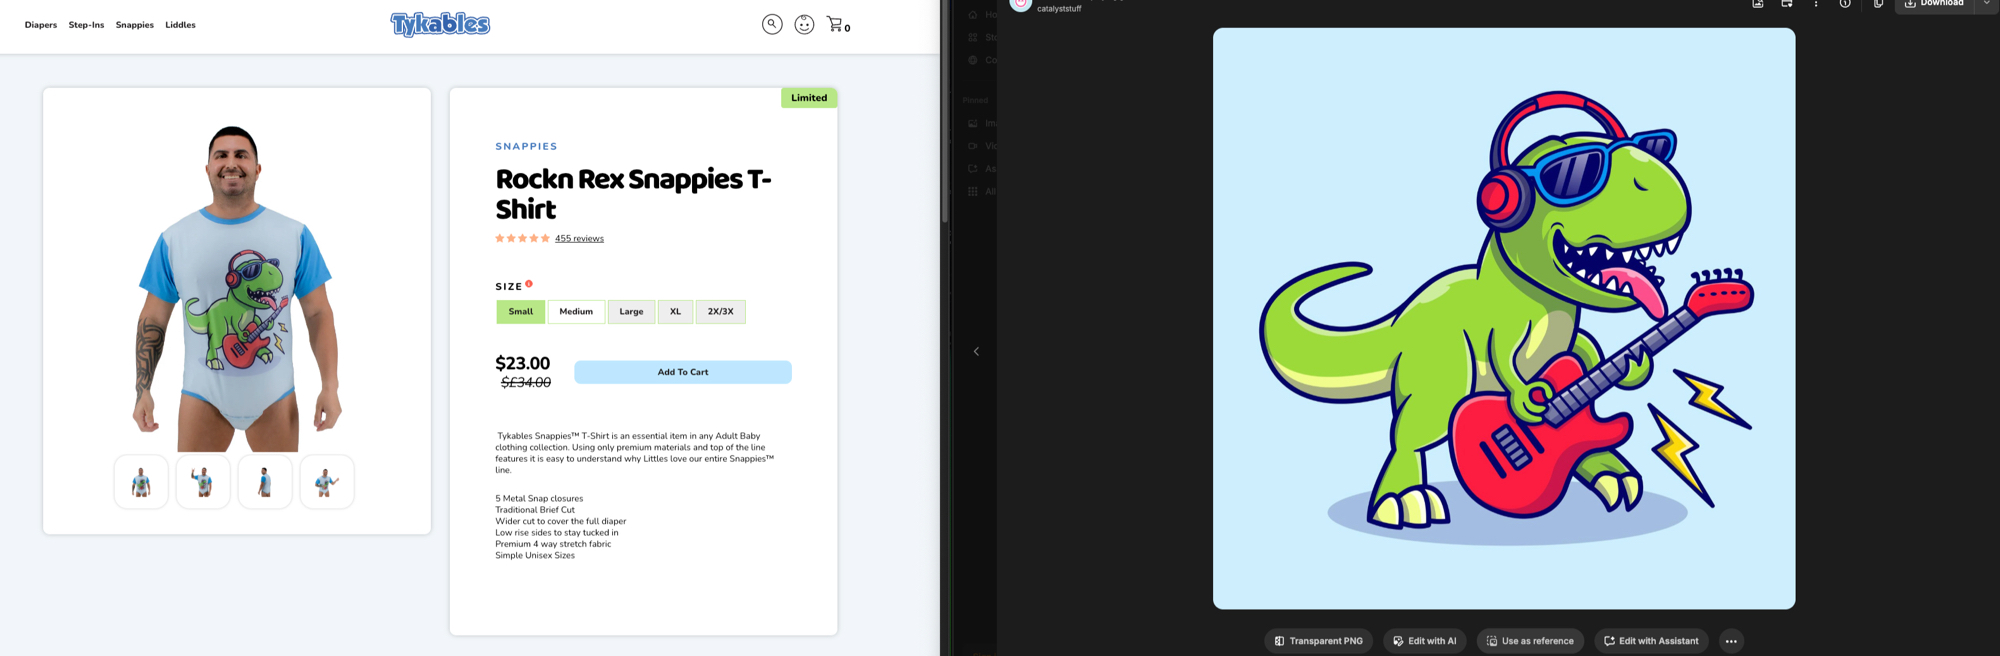Open the bottom more options ellipsis button
2000x656 pixels.
(x=1731, y=641)
